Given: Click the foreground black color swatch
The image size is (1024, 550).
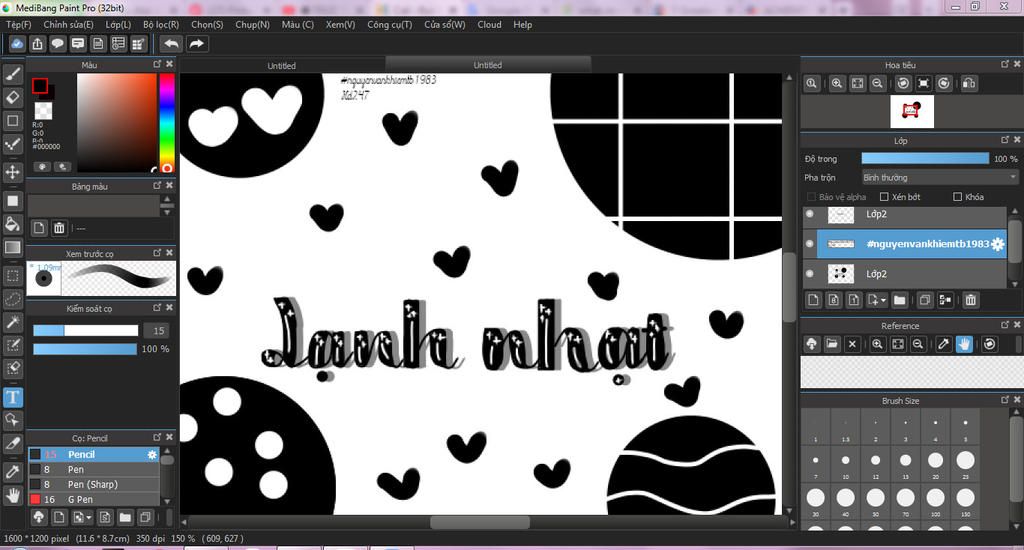Looking at the screenshot, I should [x=40, y=86].
